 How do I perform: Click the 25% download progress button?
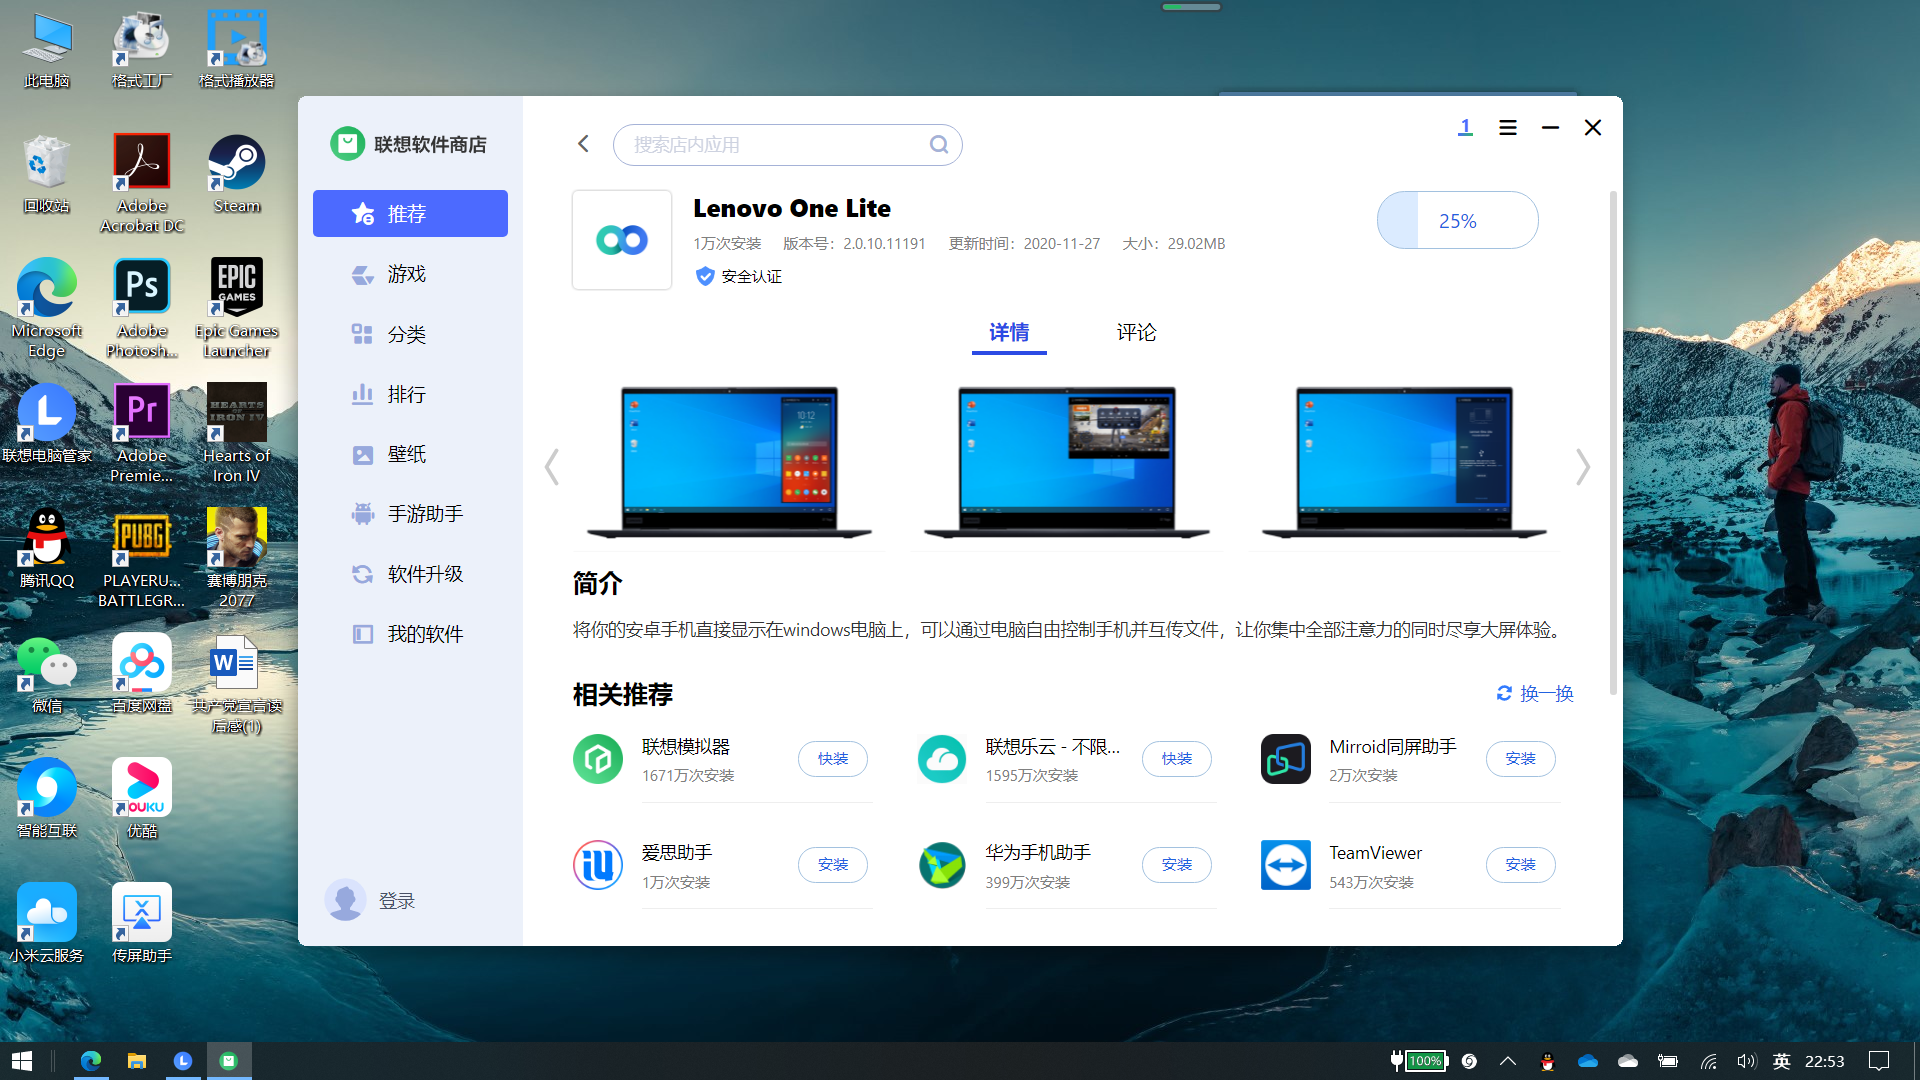click(1457, 220)
